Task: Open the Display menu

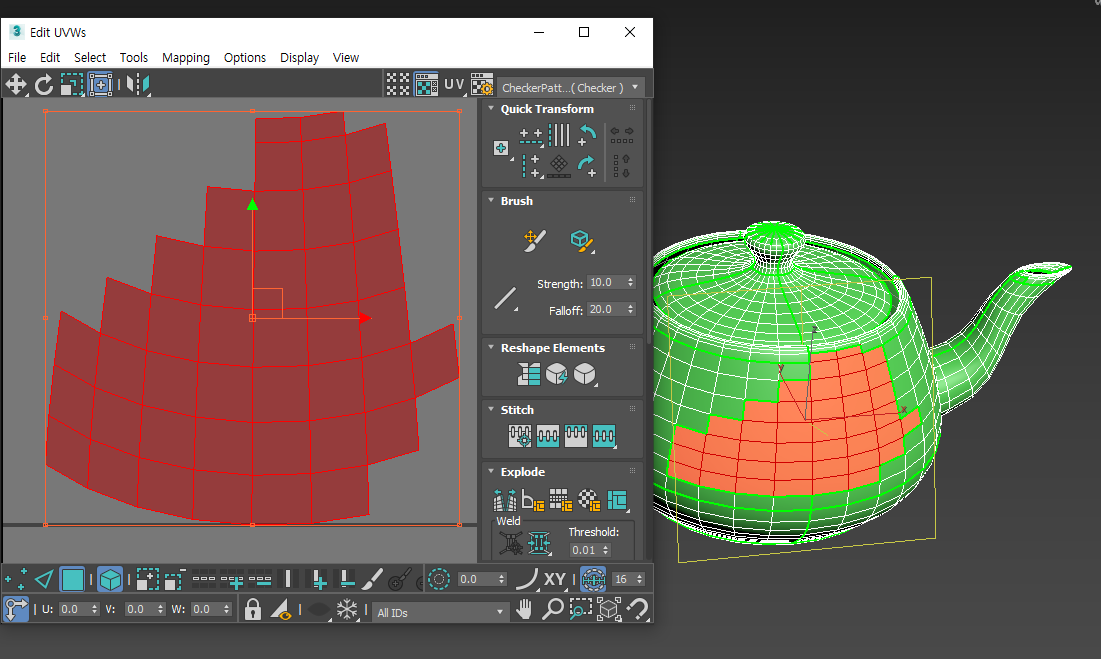Action: pyautogui.click(x=299, y=58)
